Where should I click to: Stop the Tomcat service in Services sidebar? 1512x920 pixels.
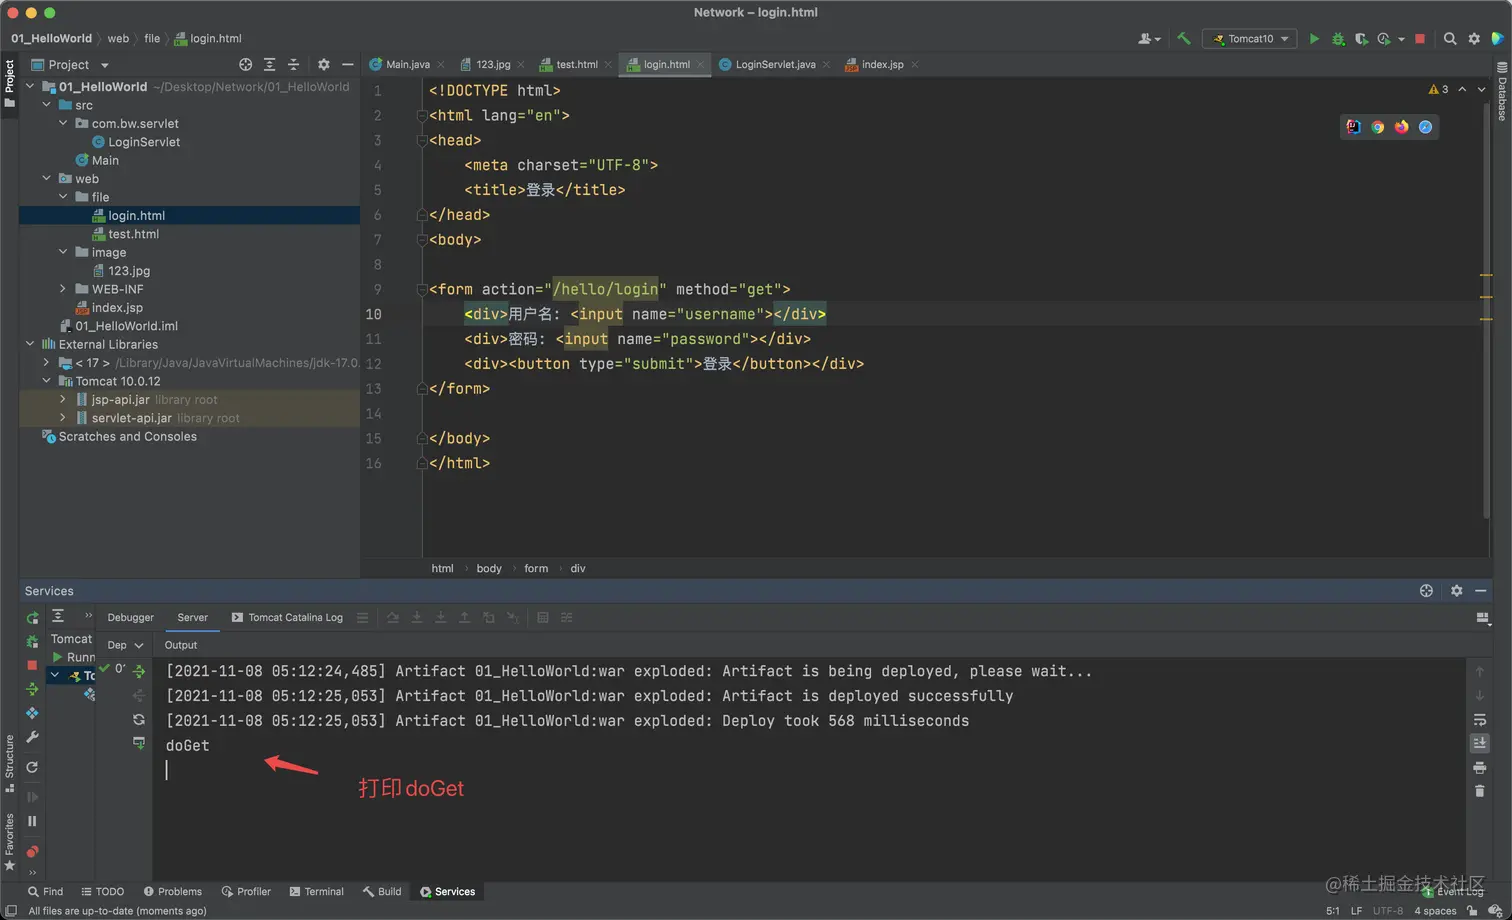(32, 665)
